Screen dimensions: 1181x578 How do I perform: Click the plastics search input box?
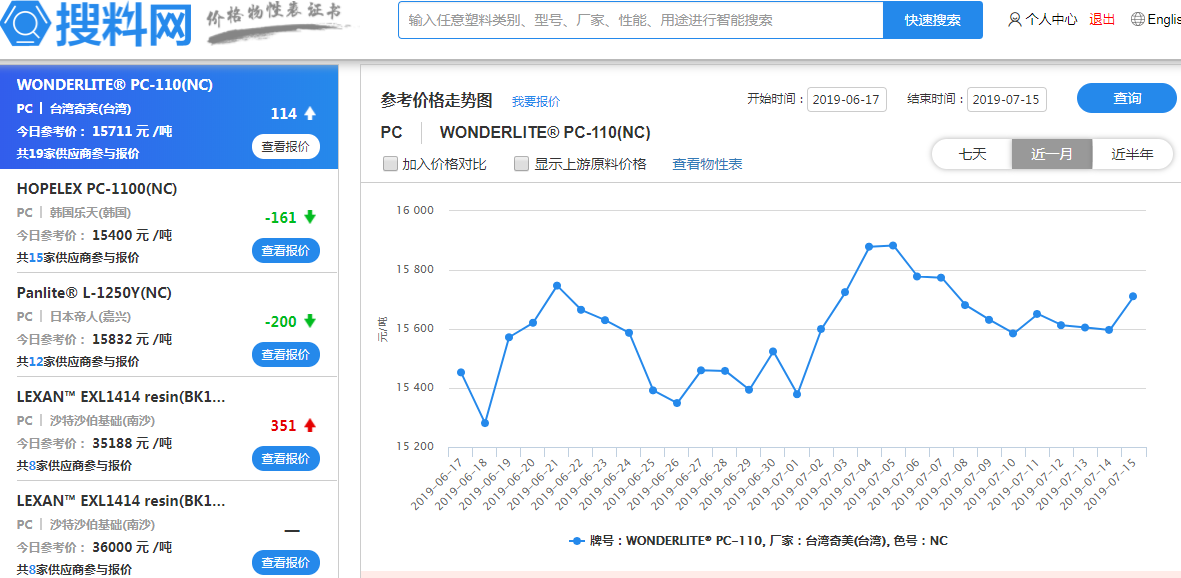(x=640, y=20)
